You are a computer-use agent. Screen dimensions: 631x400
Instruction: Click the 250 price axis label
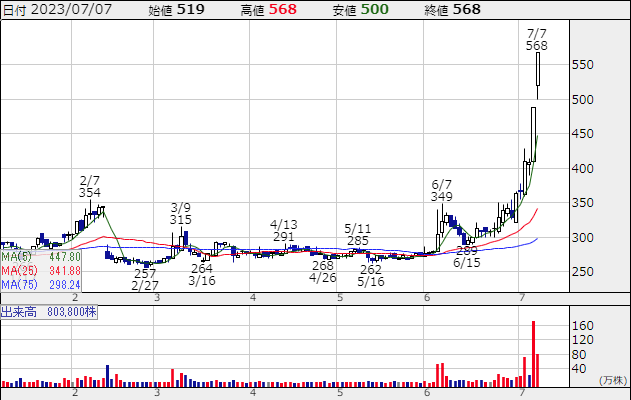(583, 272)
